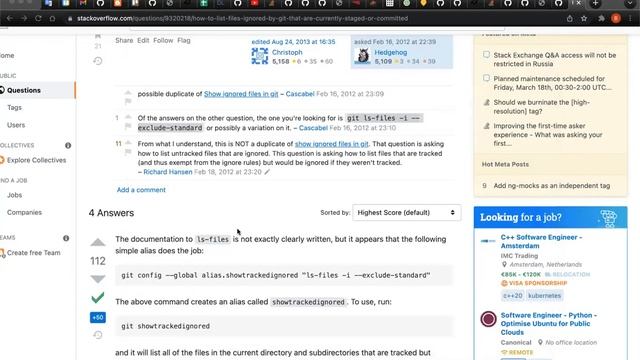Screen dimensions: 640x360
Task: Click Add a comment
Action: 141,190
